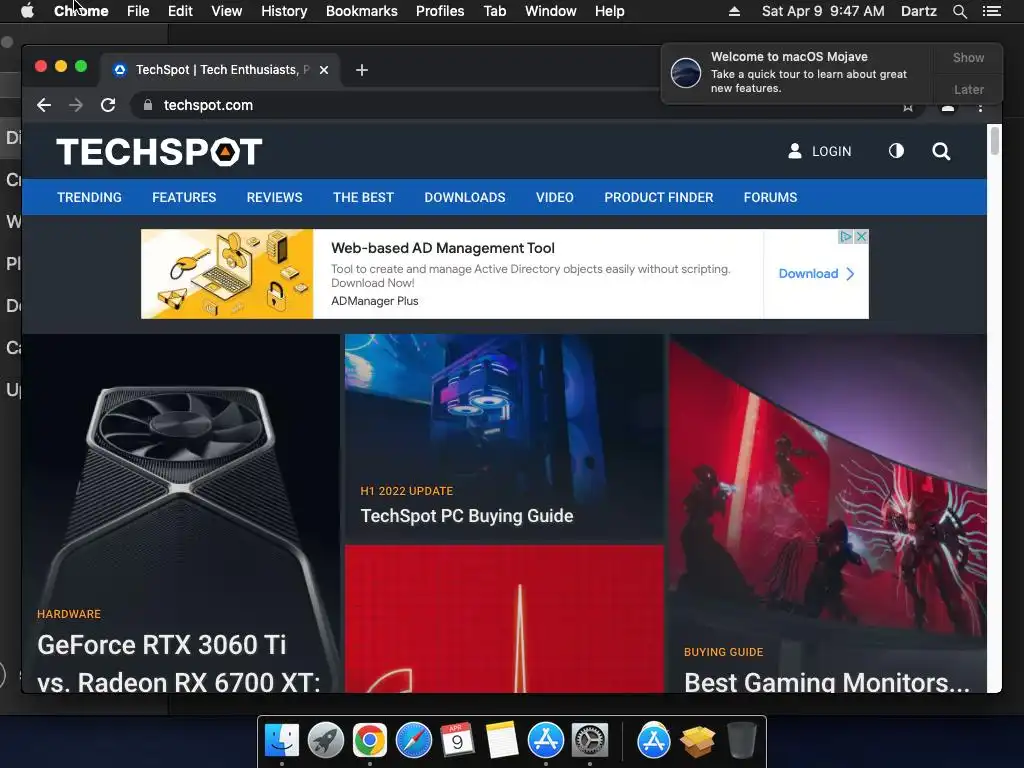The image size is (1024, 768).
Task: Open VIDEO navigation link
Action: tap(555, 197)
